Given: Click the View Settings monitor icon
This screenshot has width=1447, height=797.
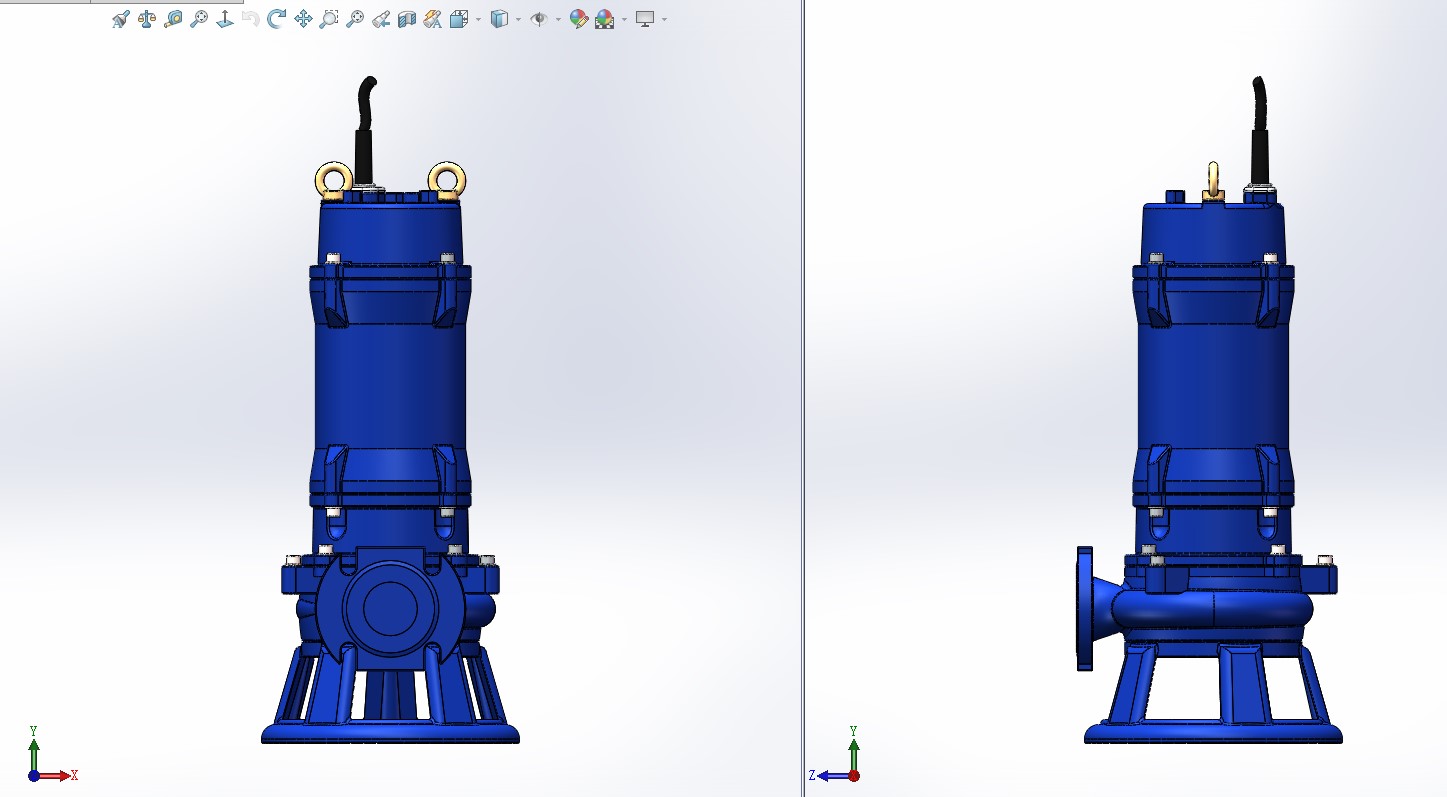Looking at the screenshot, I should pyautogui.click(x=645, y=19).
